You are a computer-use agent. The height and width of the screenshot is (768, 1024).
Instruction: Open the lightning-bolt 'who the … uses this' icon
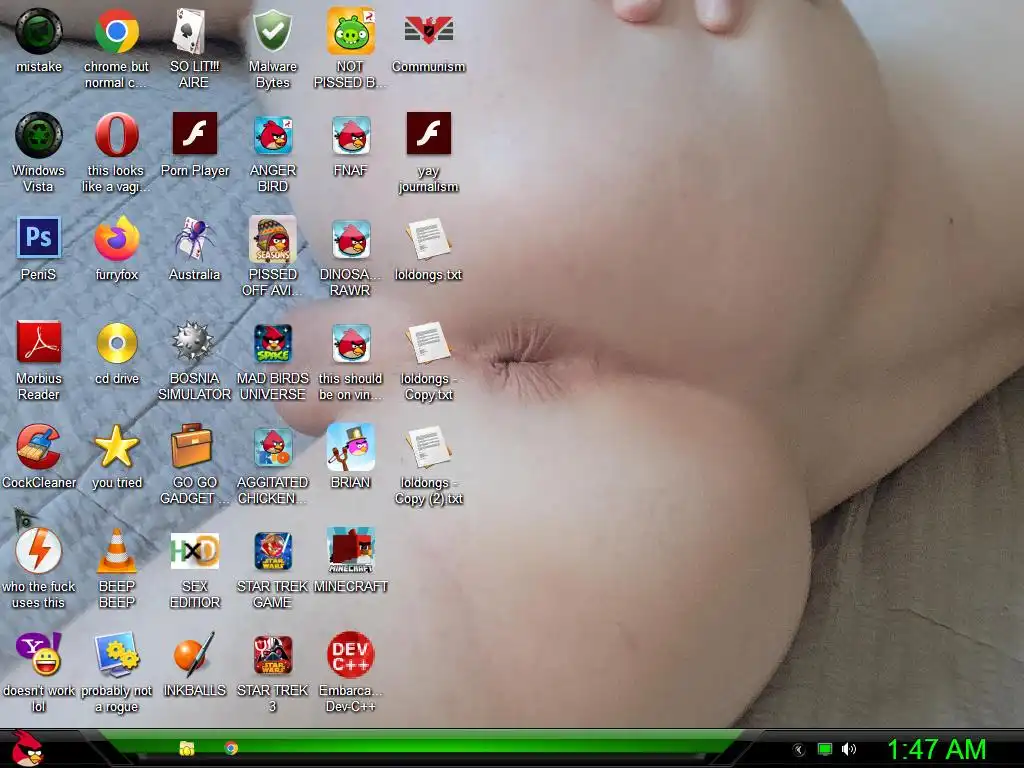coord(39,551)
